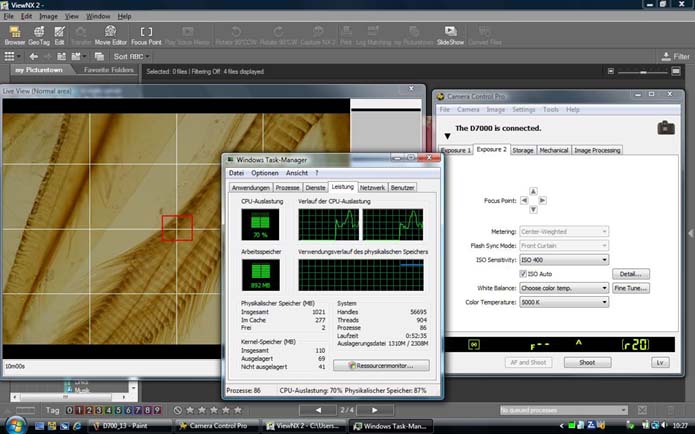Switch to the Dienste tab
The image size is (695, 434).
pos(315,188)
